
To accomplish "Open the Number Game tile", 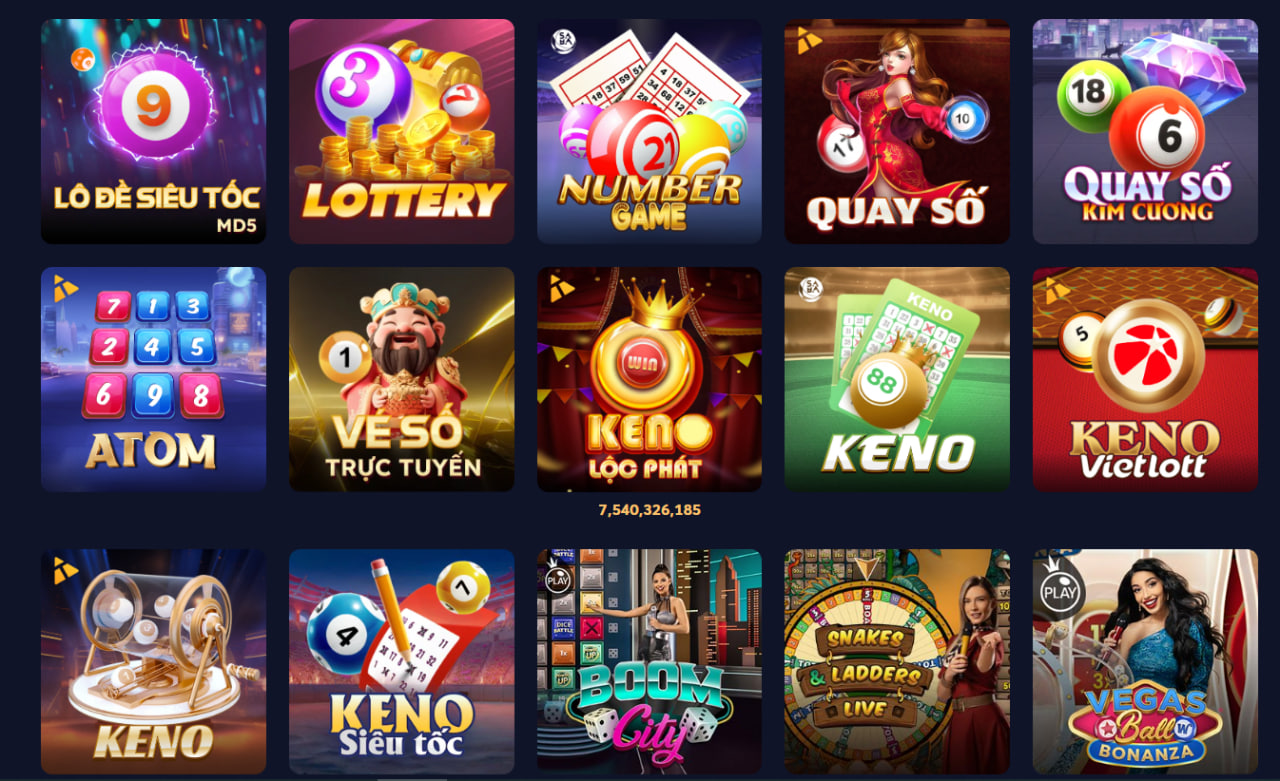I will [649, 131].
